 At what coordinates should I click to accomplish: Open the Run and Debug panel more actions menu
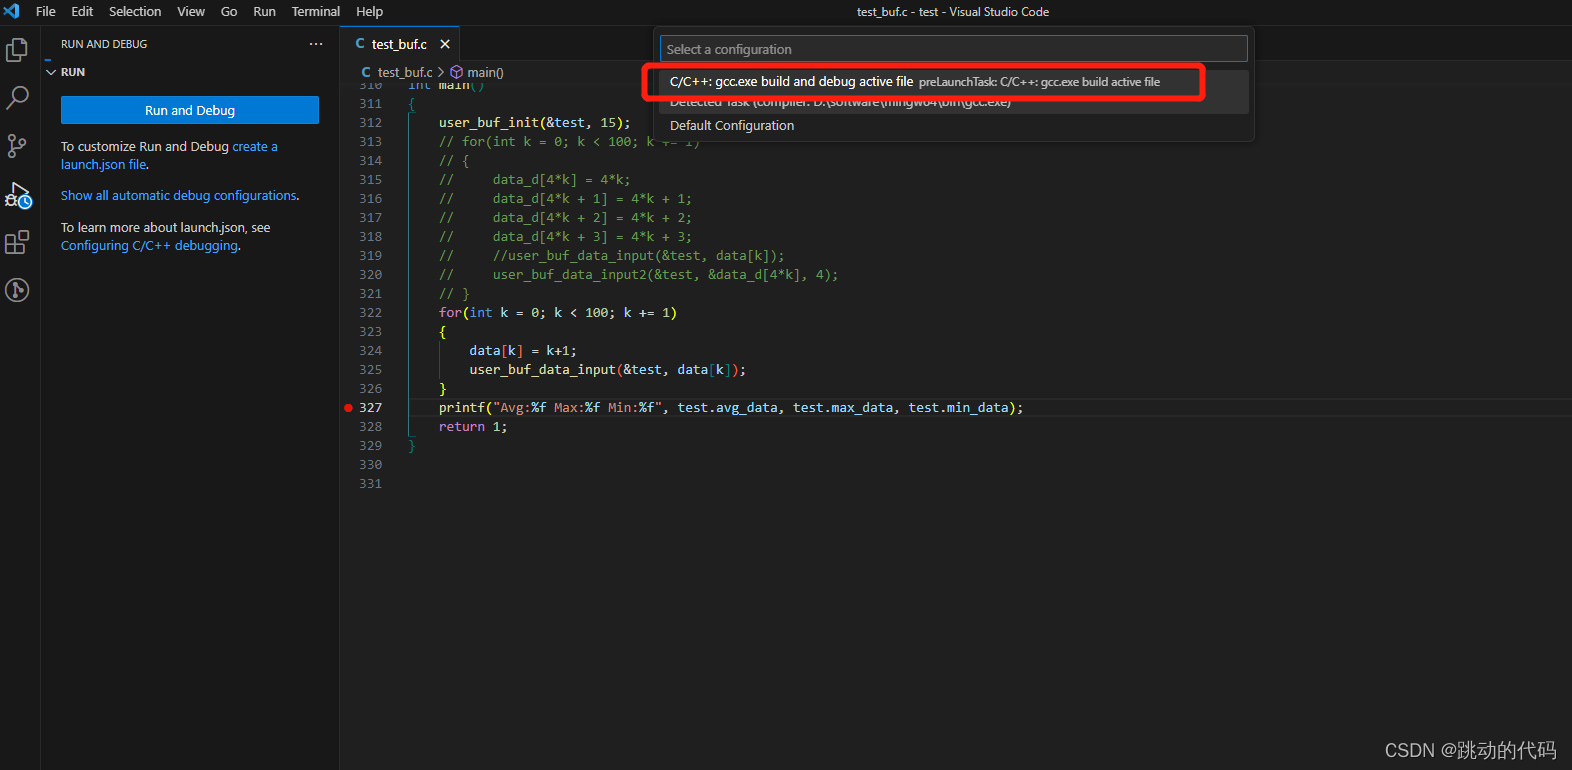click(x=316, y=44)
